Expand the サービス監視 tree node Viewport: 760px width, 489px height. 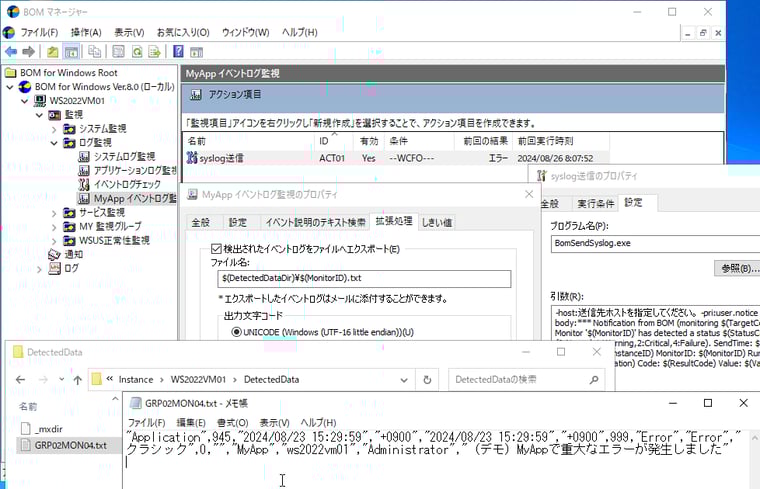pos(54,213)
